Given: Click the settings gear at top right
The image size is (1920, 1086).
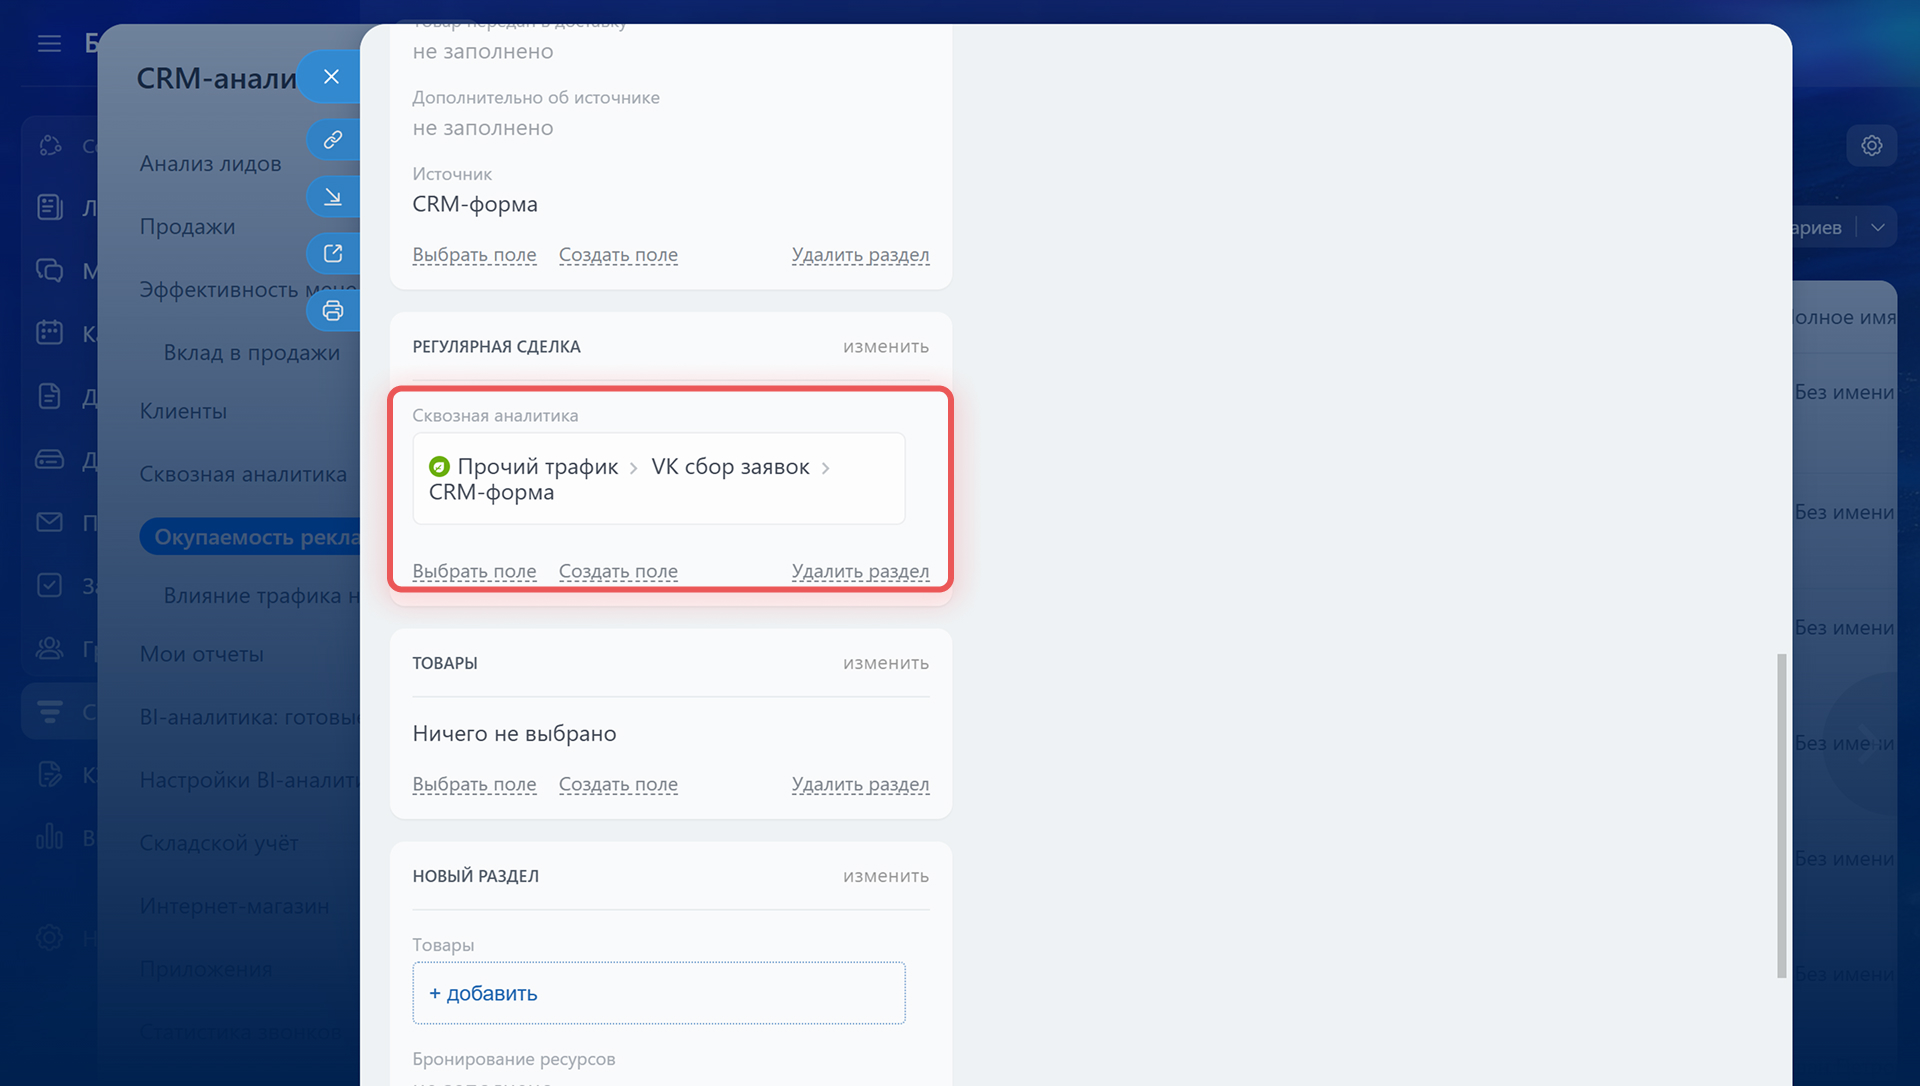Looking at the screenshot, I should 1871,146.
